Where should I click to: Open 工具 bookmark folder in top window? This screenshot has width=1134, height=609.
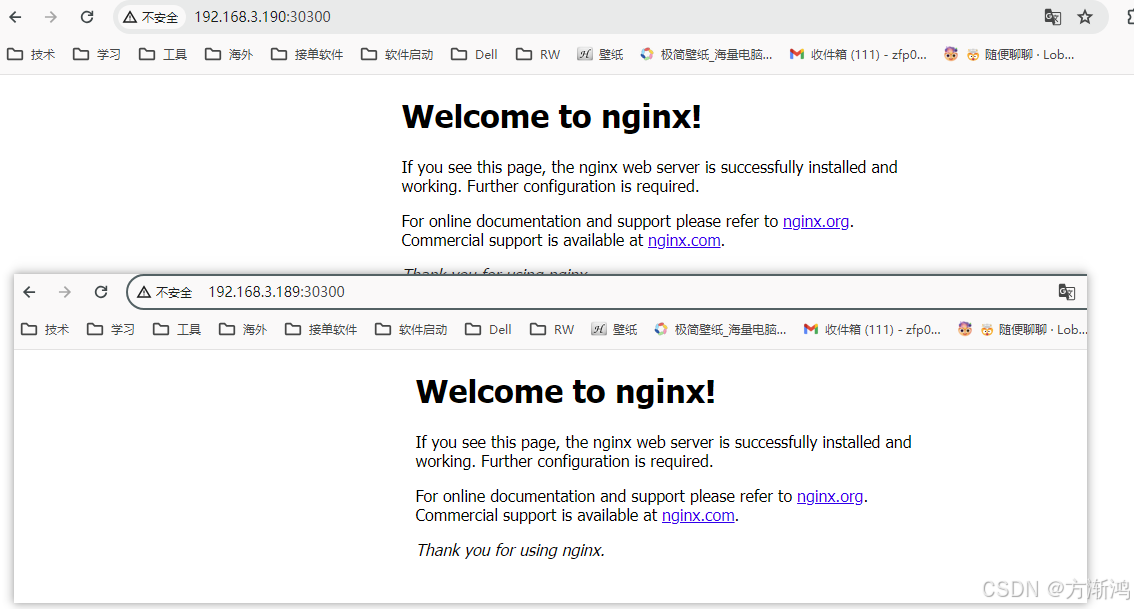[x=163, y=54]
